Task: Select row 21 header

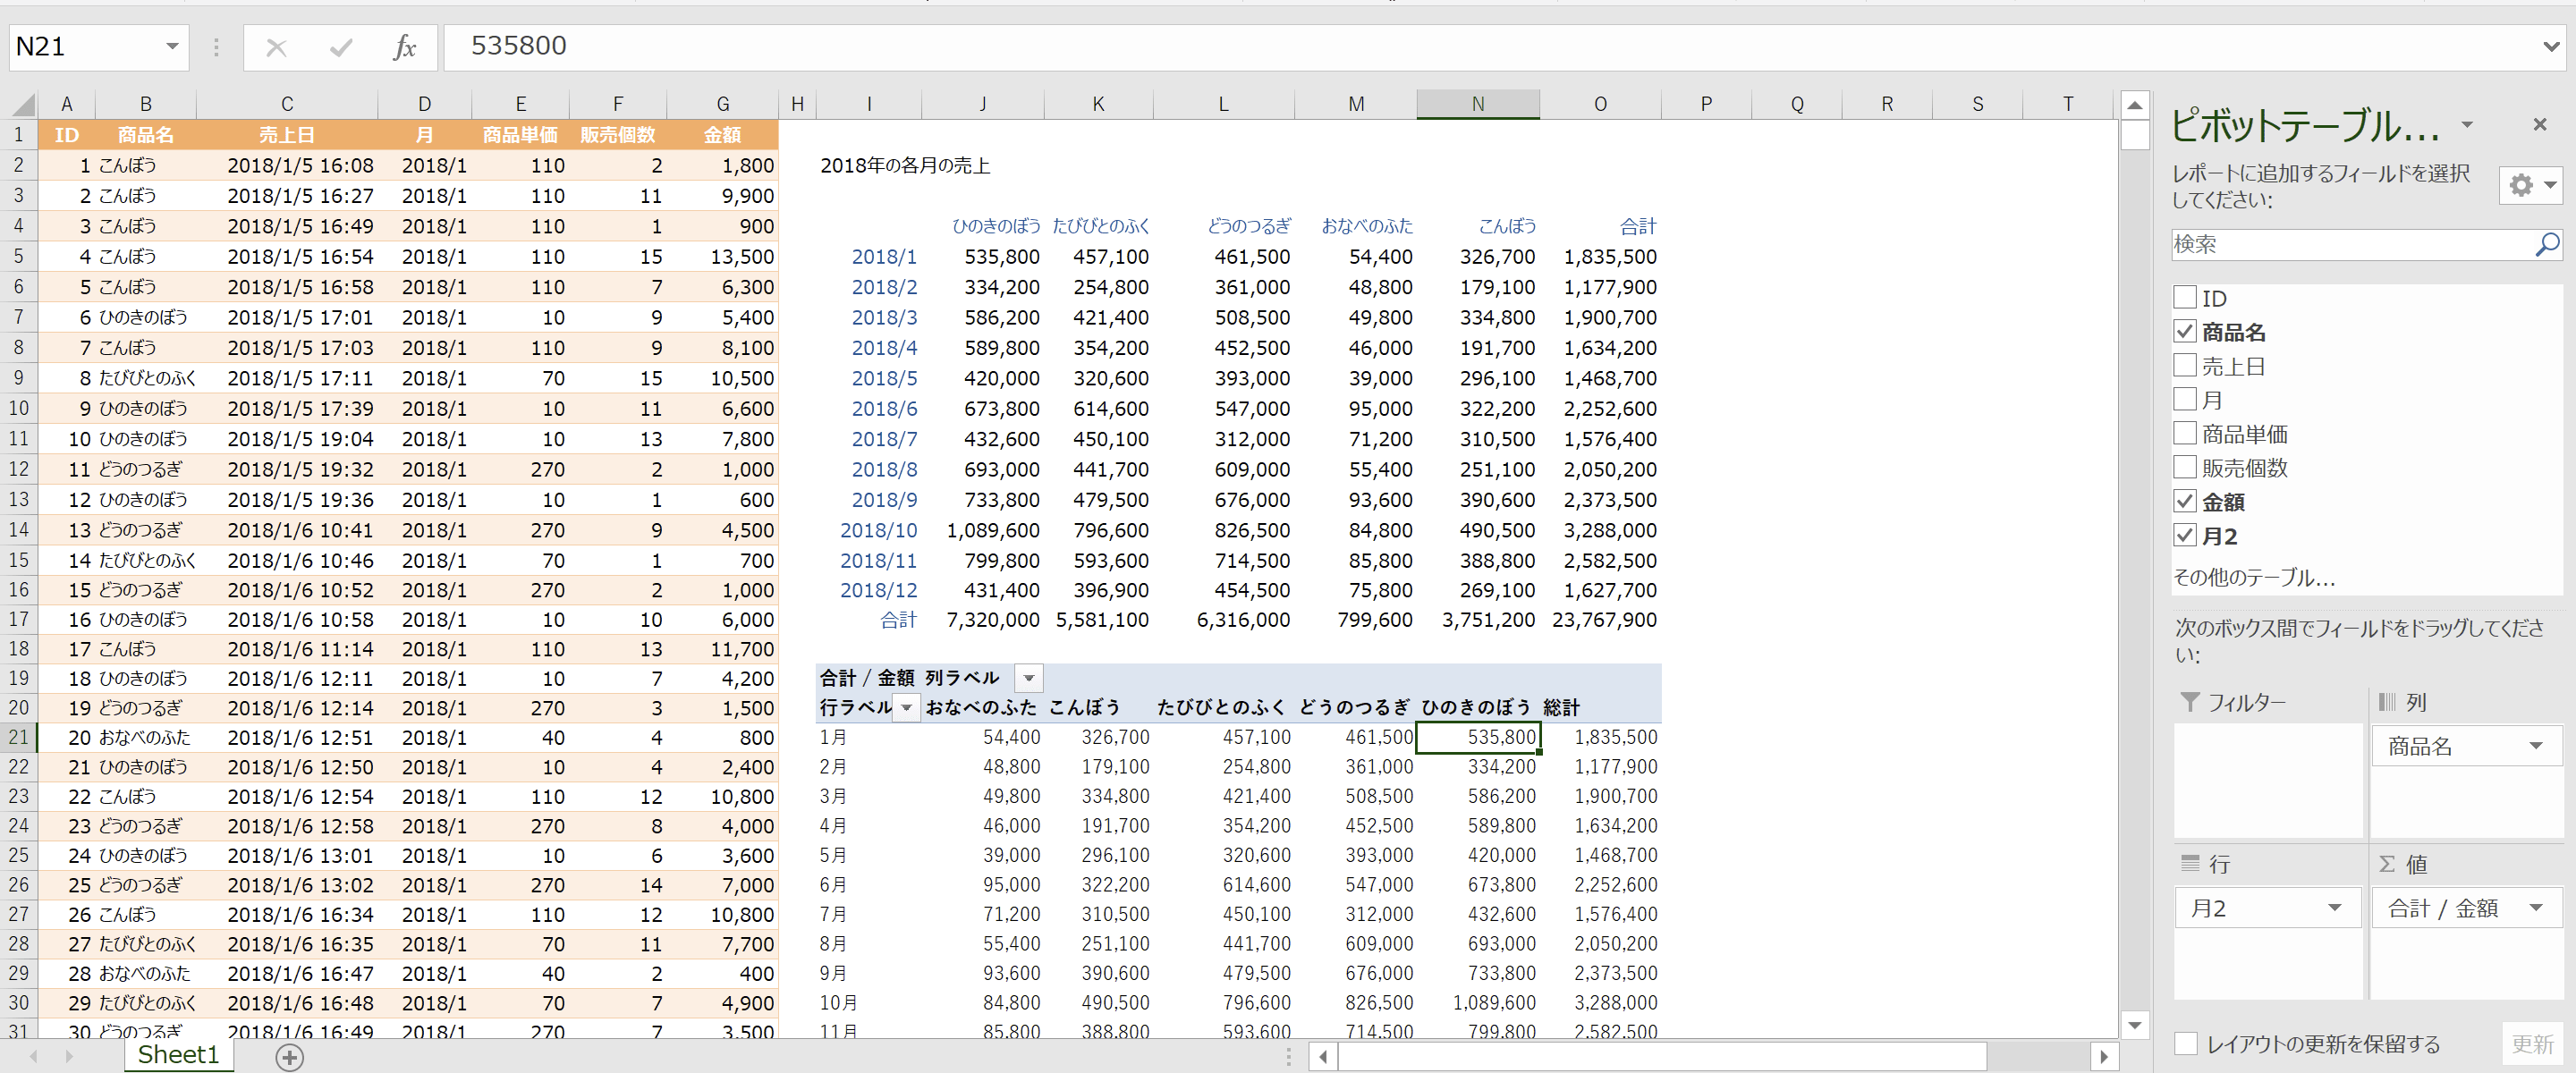Action: [19, 737]
